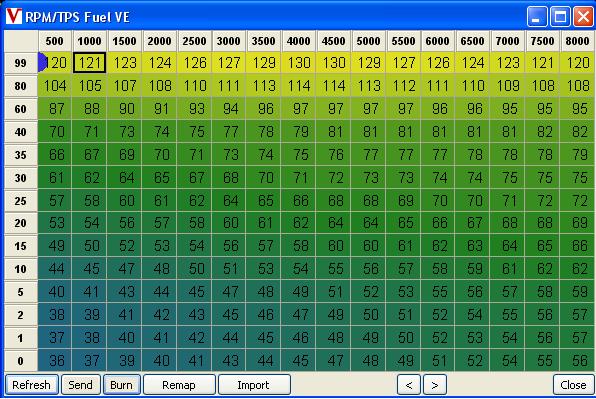Image resolution: width=596 pixels, height=399 pixels.
Task: Select cell at 0 TPS, 500 RPM value 36
Action: 54,361
